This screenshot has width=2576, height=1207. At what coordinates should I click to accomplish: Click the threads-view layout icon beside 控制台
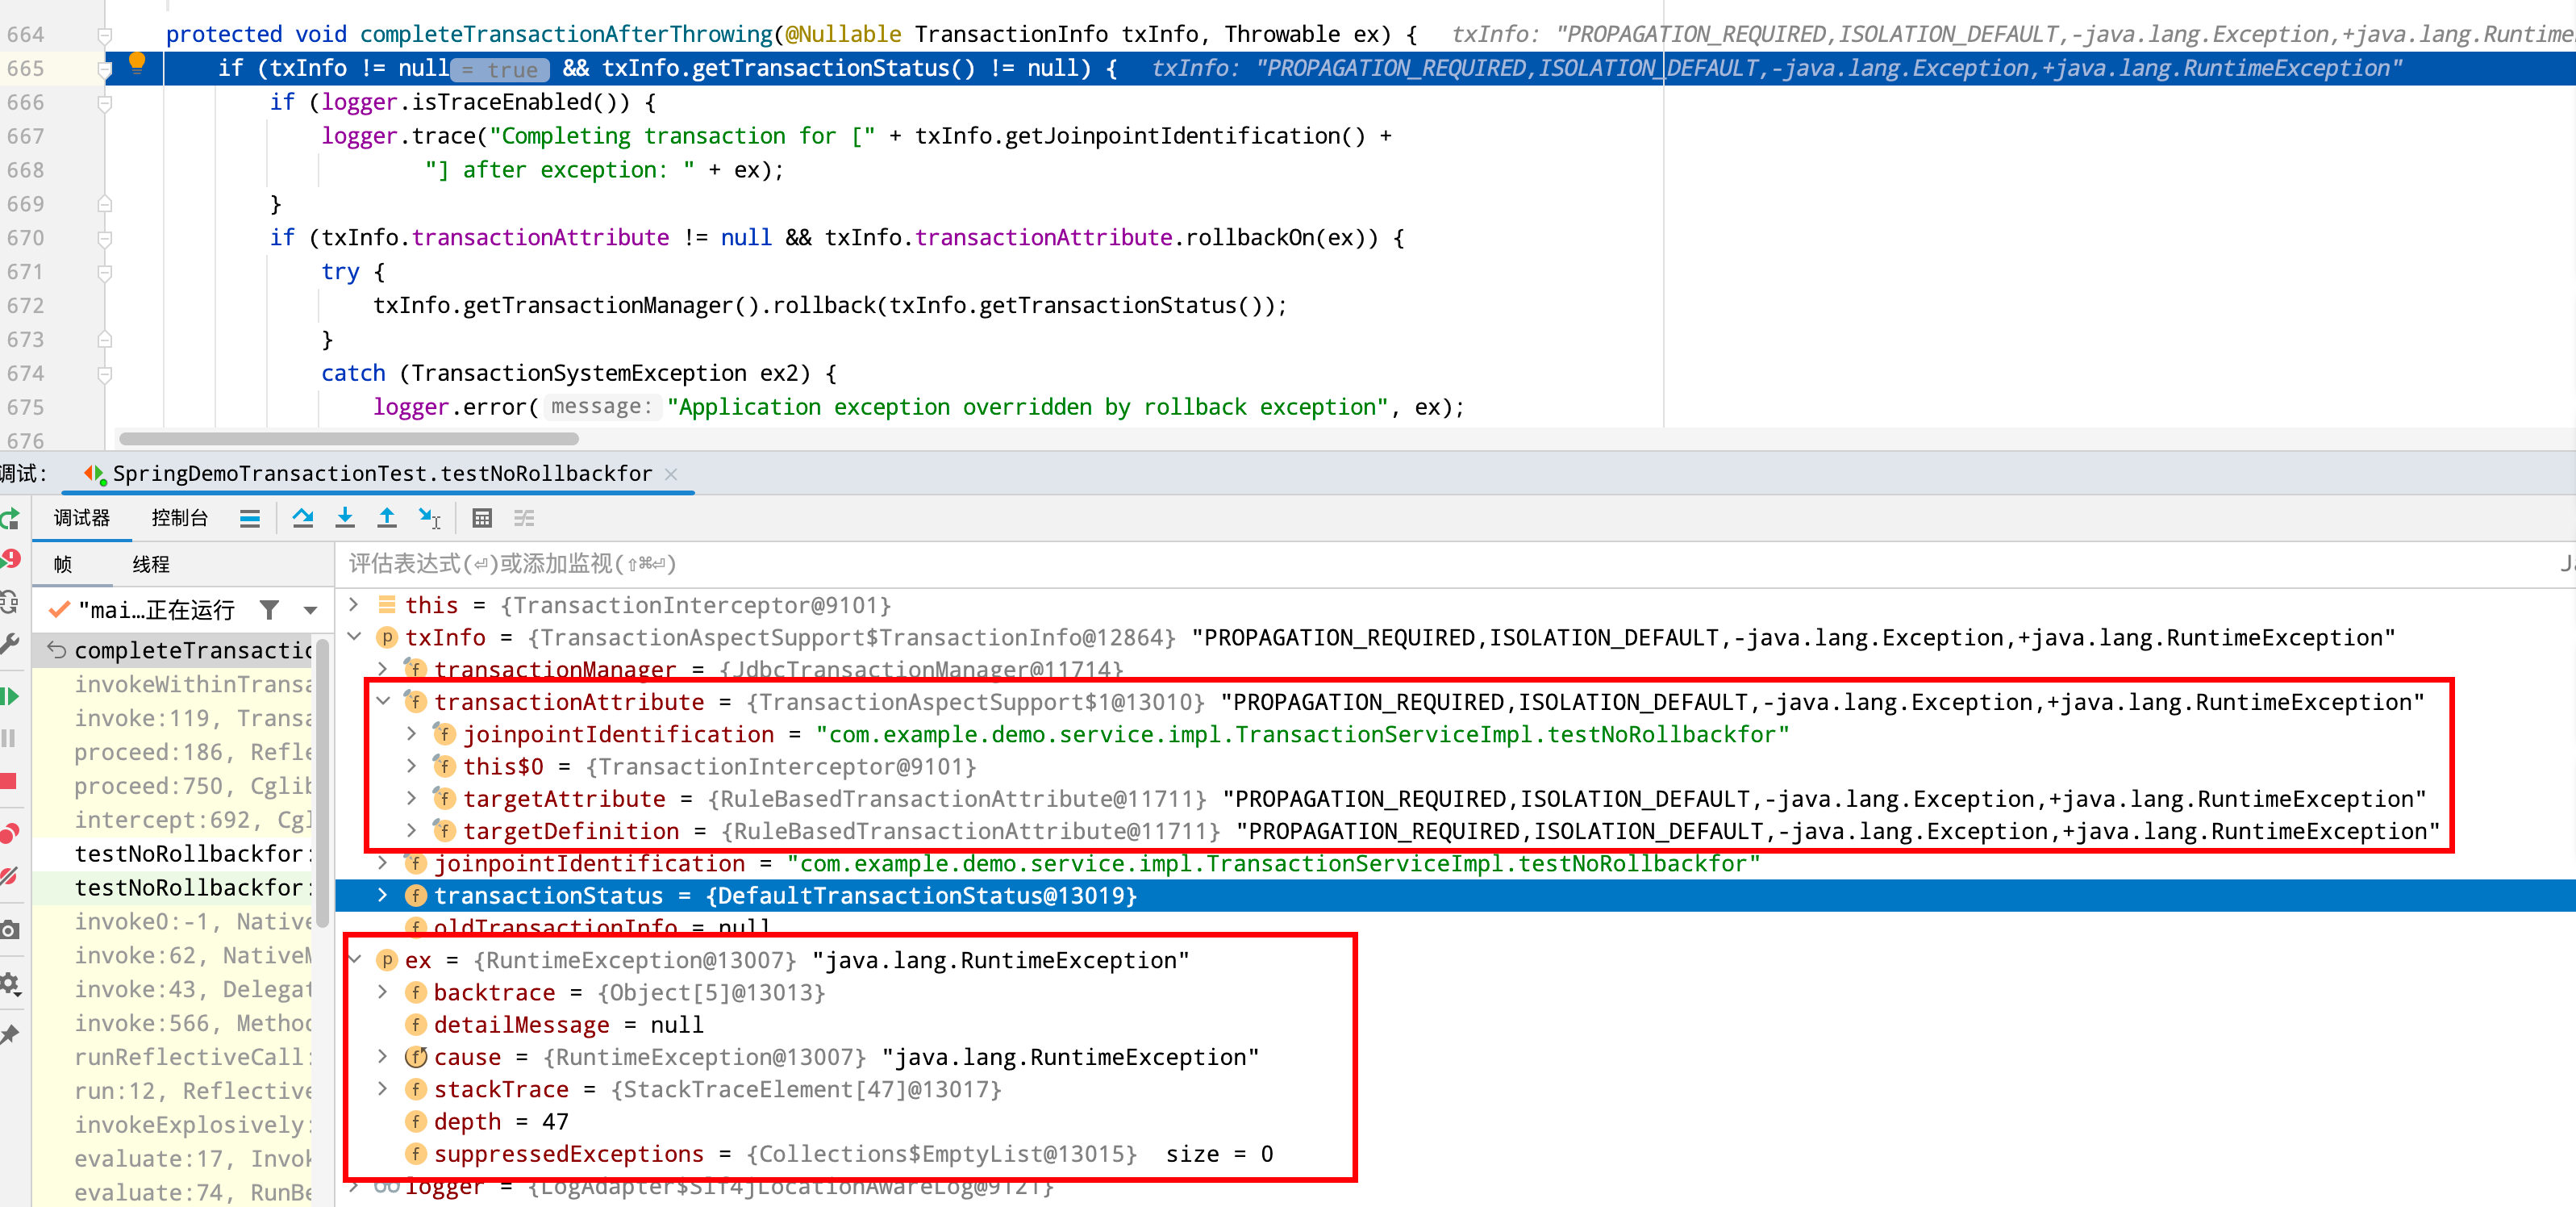click(x=250, y=518)
